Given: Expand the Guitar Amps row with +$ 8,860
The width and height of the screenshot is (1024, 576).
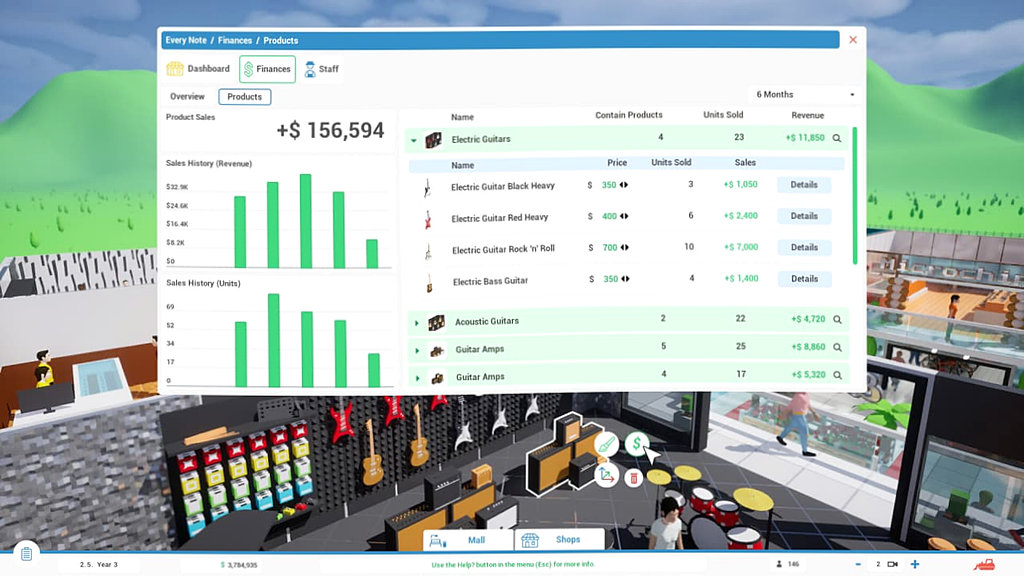Looking at the screenshot, I should (417, 351).
